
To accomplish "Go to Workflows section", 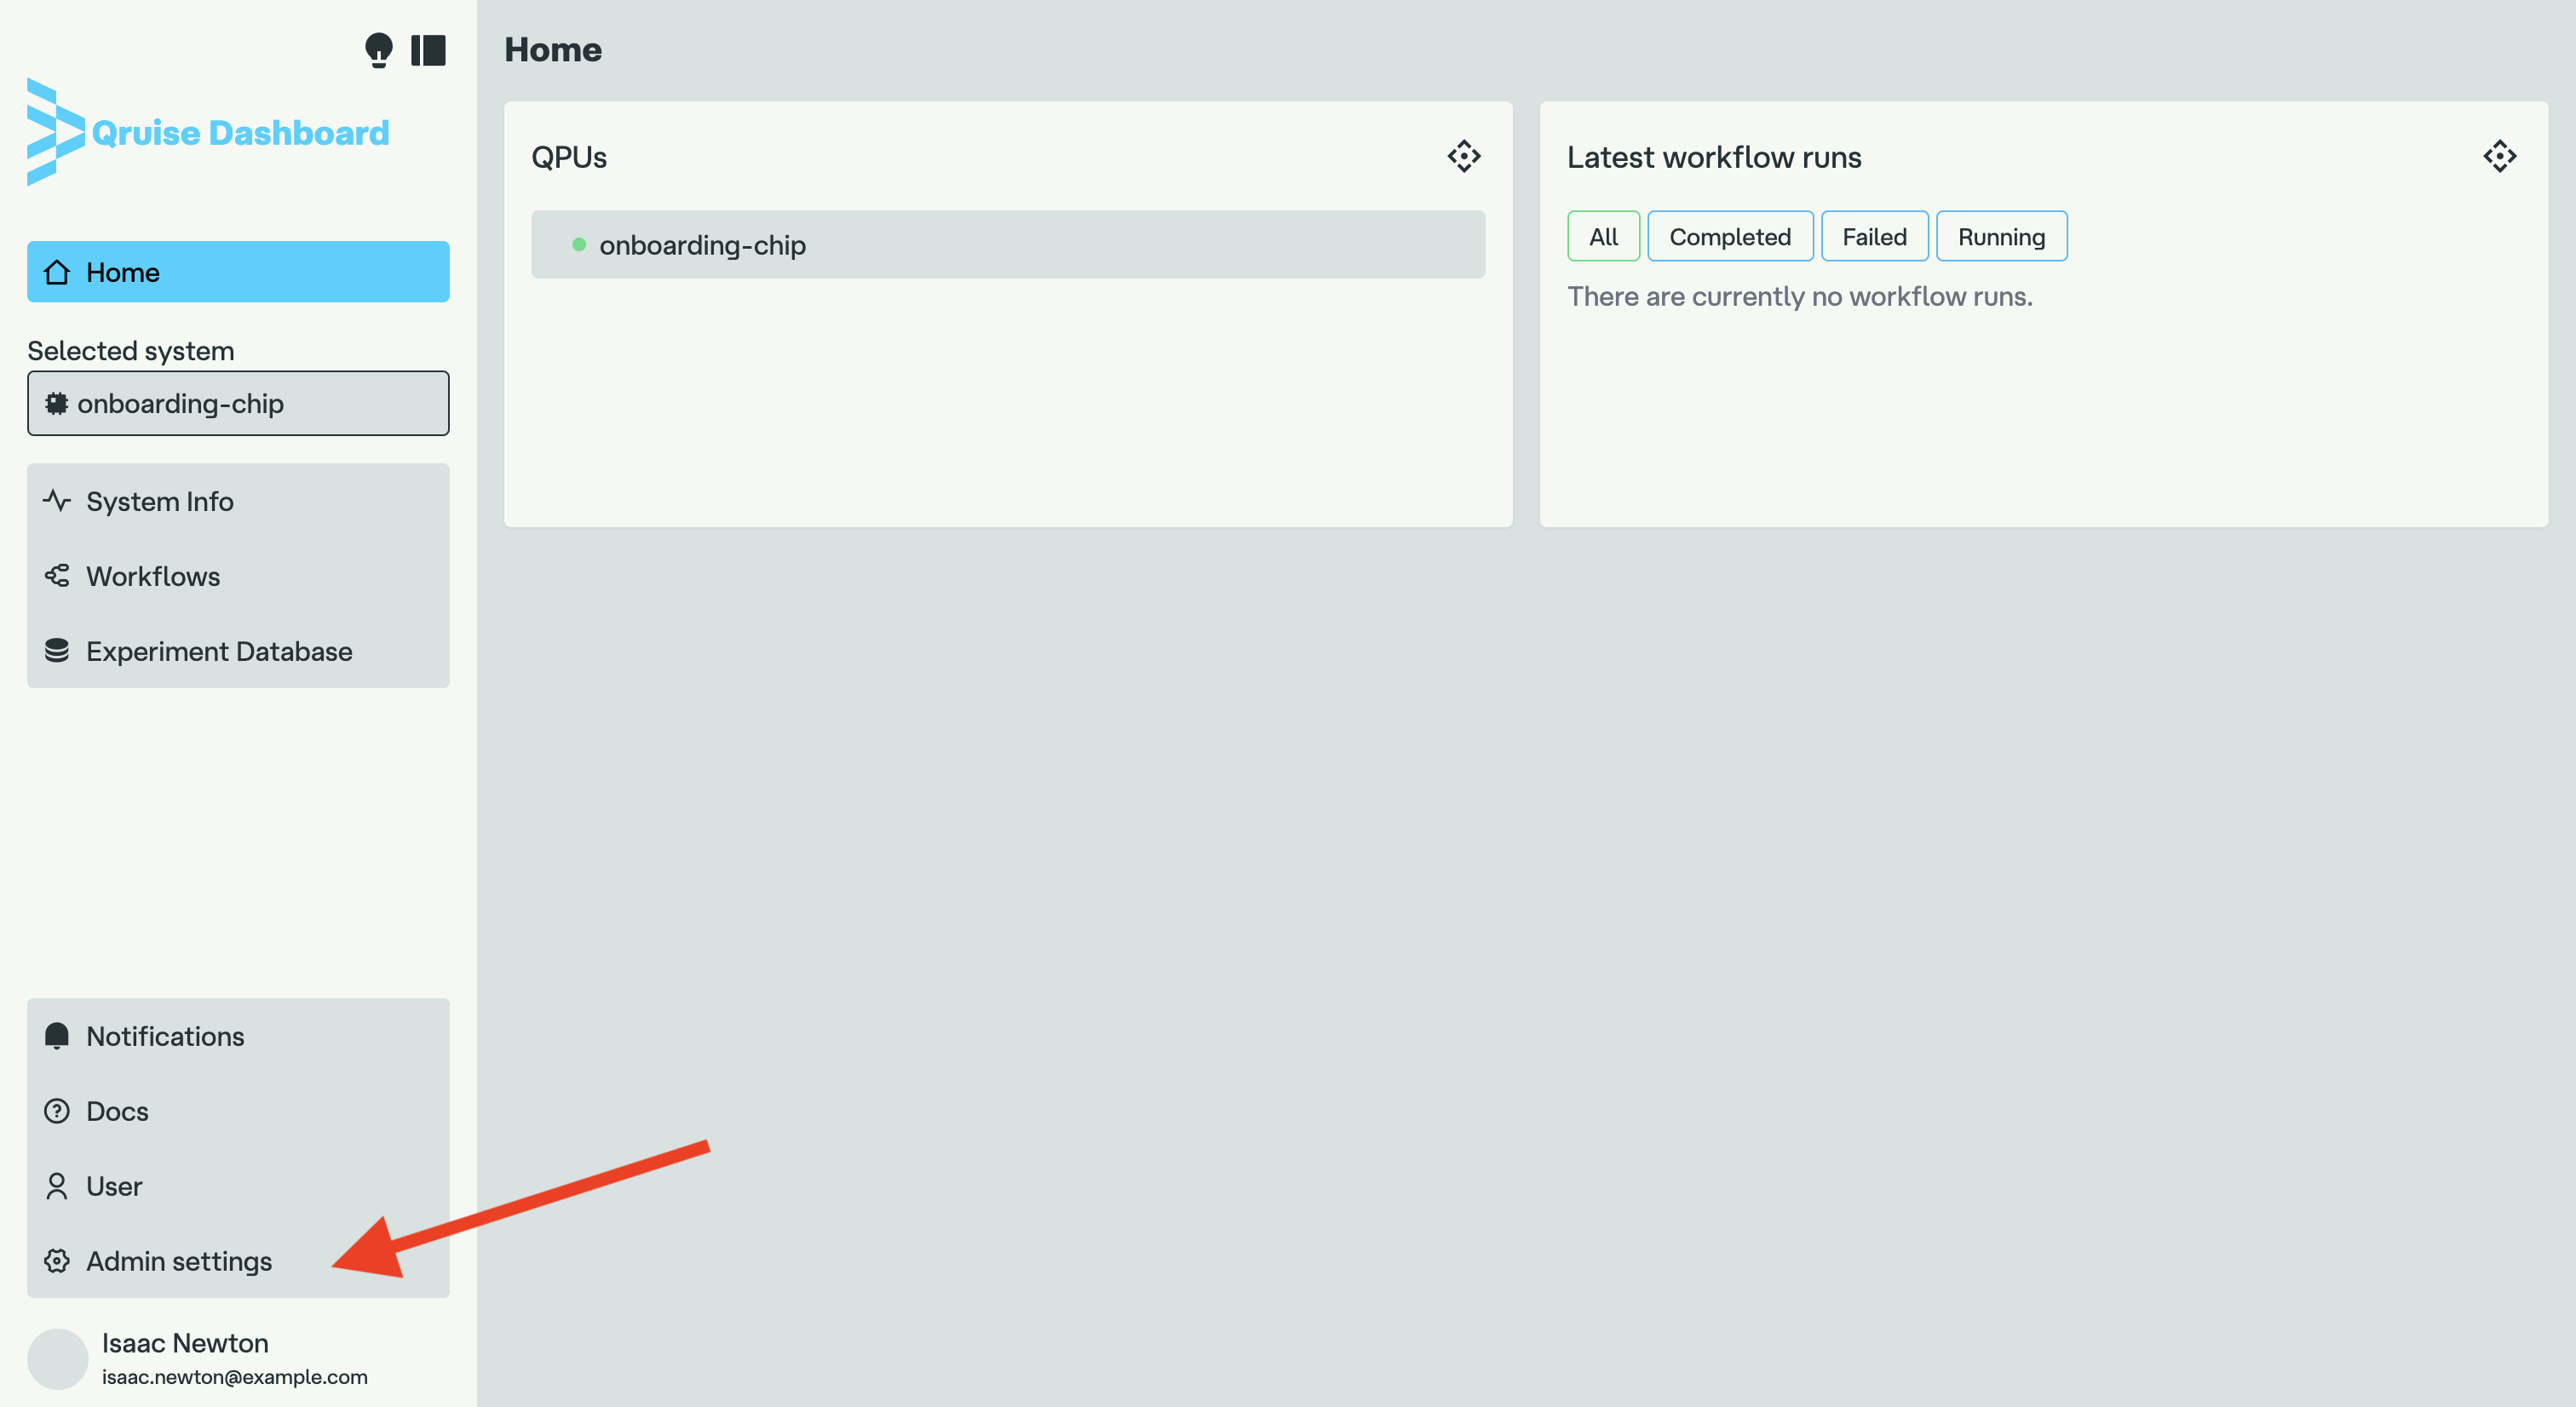I will pos(153,576).
